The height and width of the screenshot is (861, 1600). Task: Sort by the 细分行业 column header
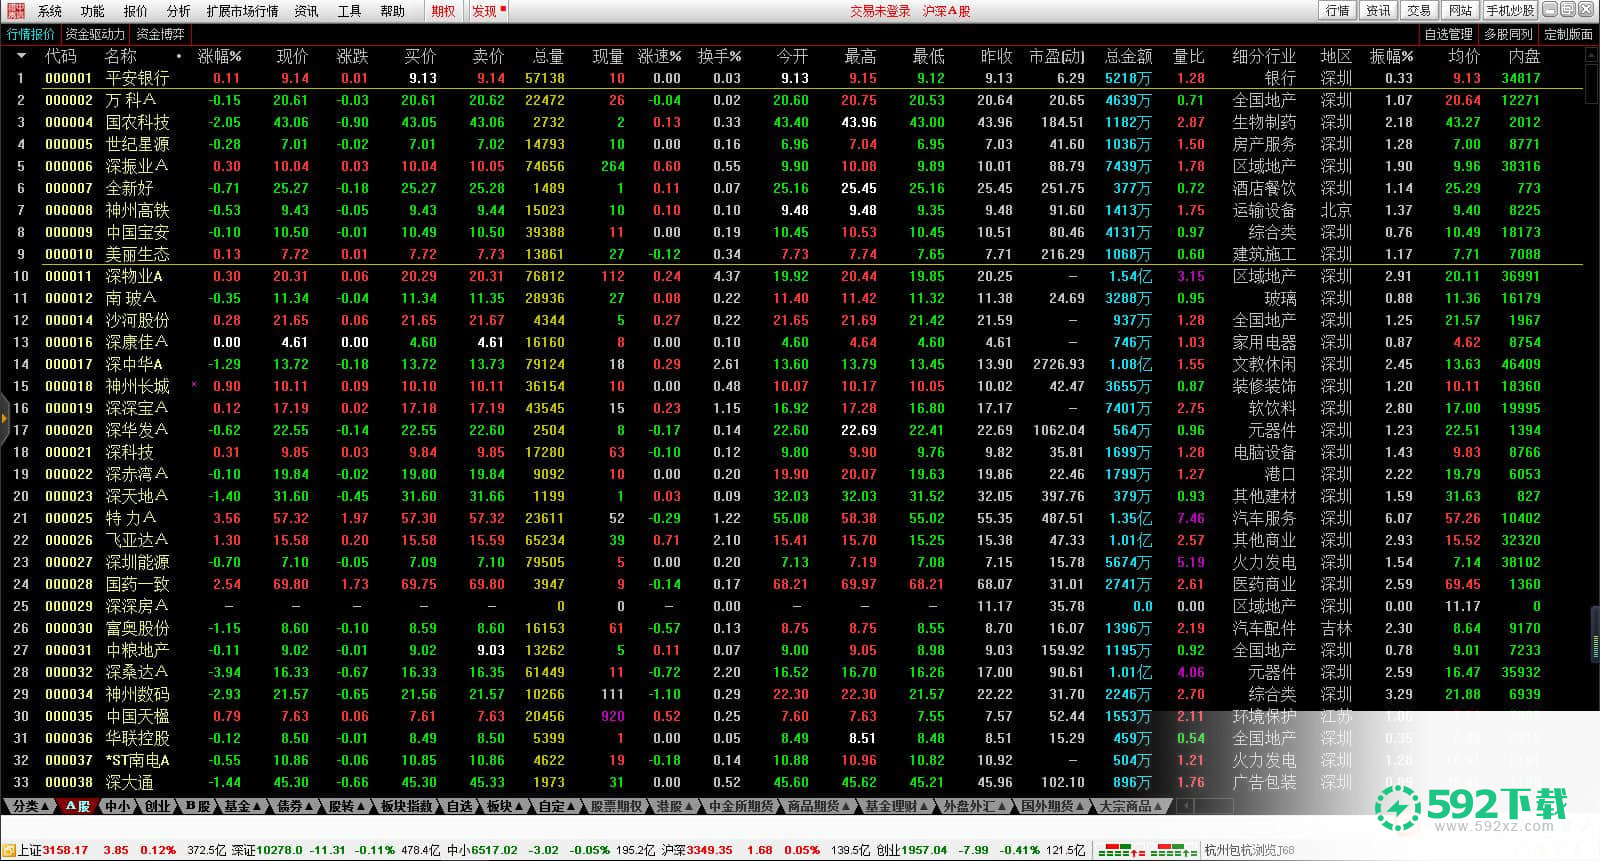coord(1263,56)
